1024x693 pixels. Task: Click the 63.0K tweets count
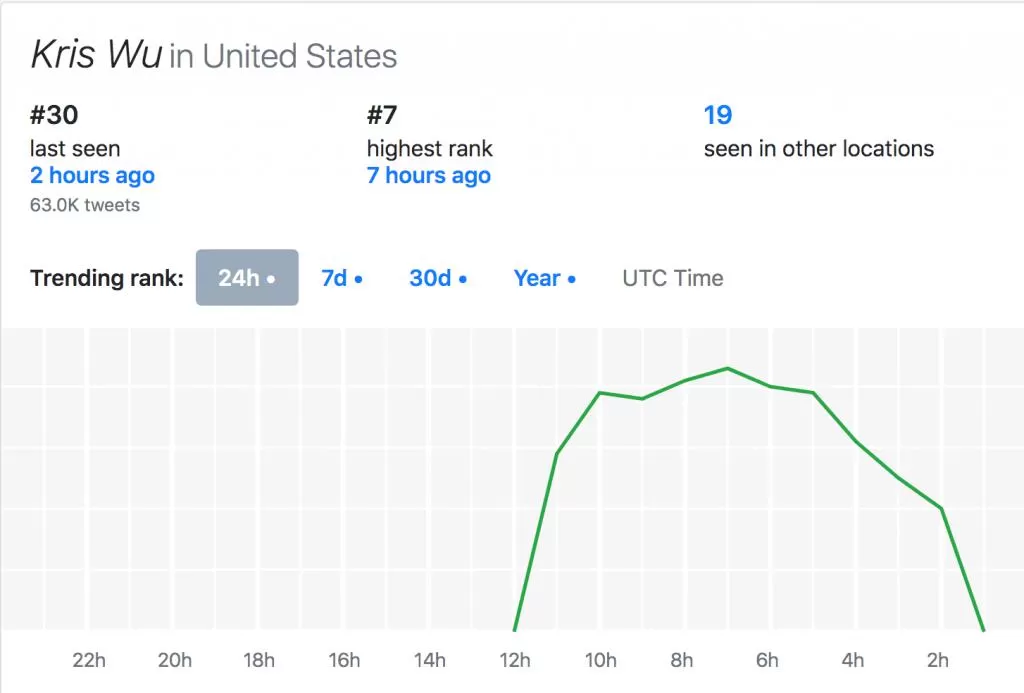click(x=85, y=205)
